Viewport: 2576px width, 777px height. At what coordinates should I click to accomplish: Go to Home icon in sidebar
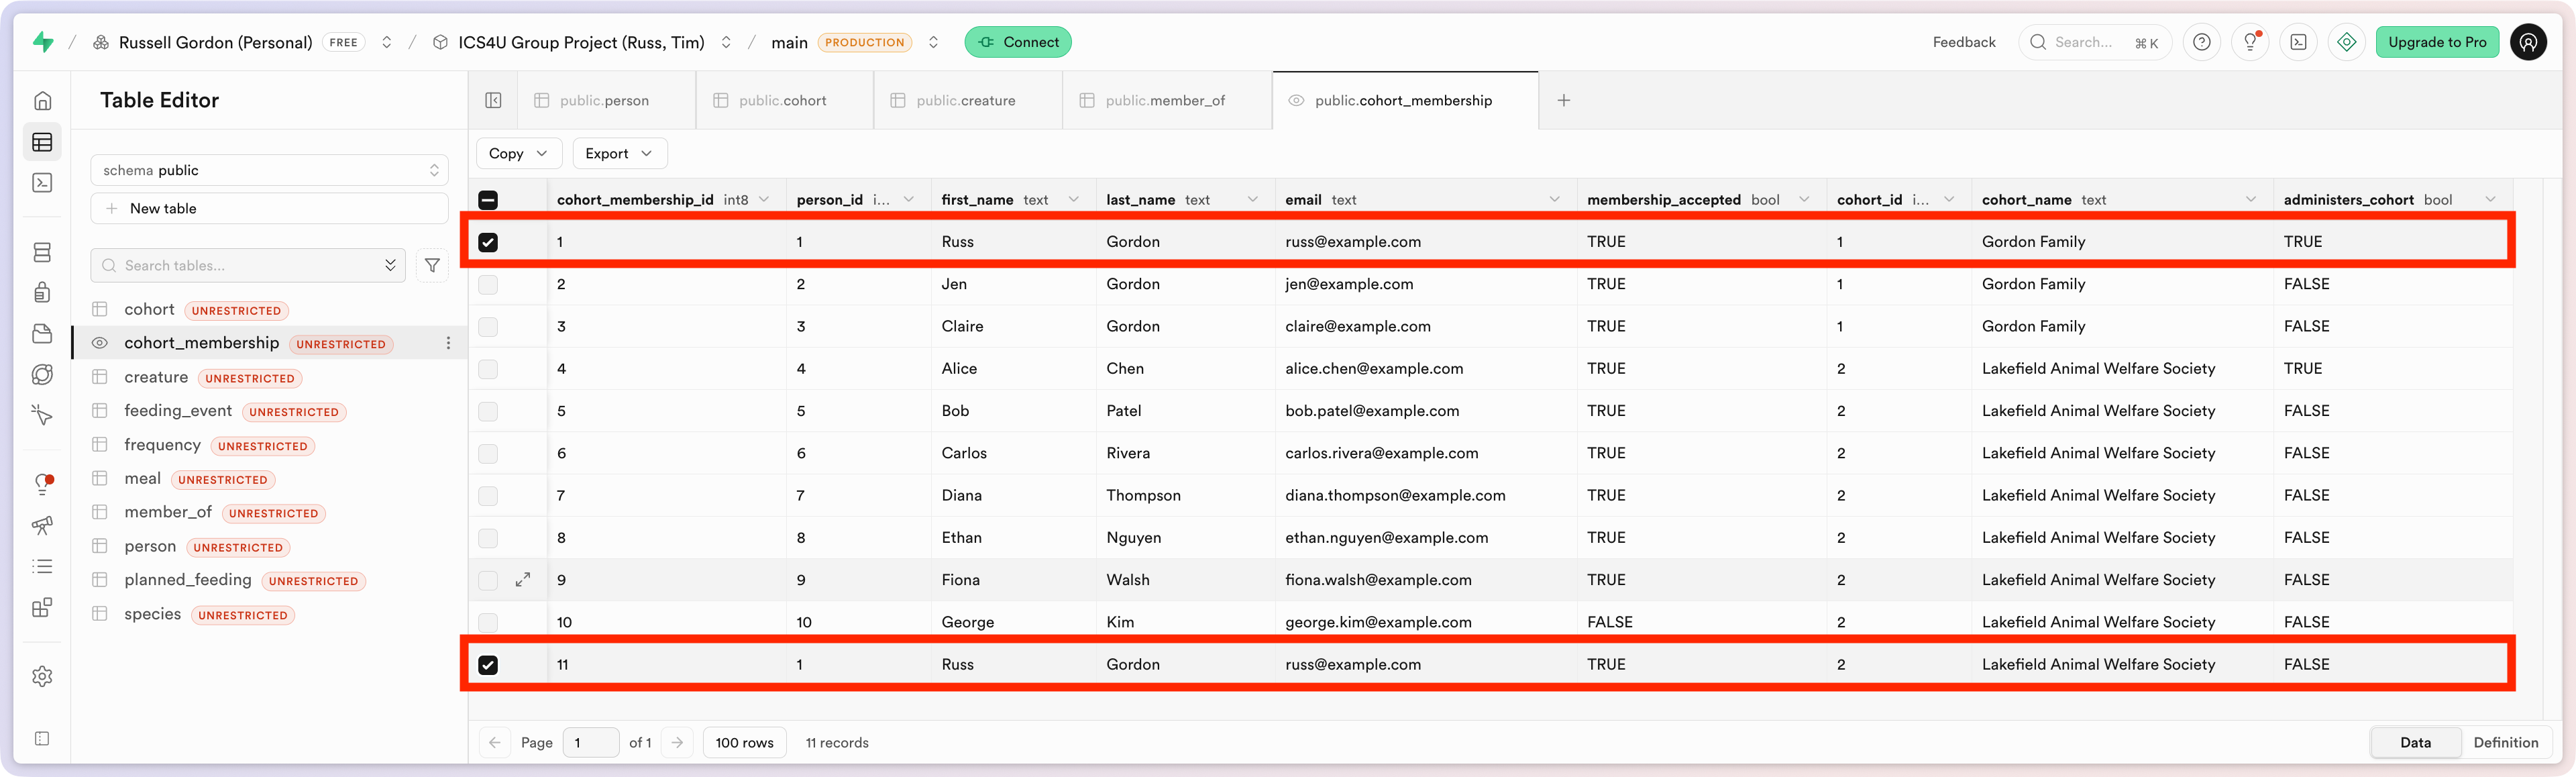42,101
